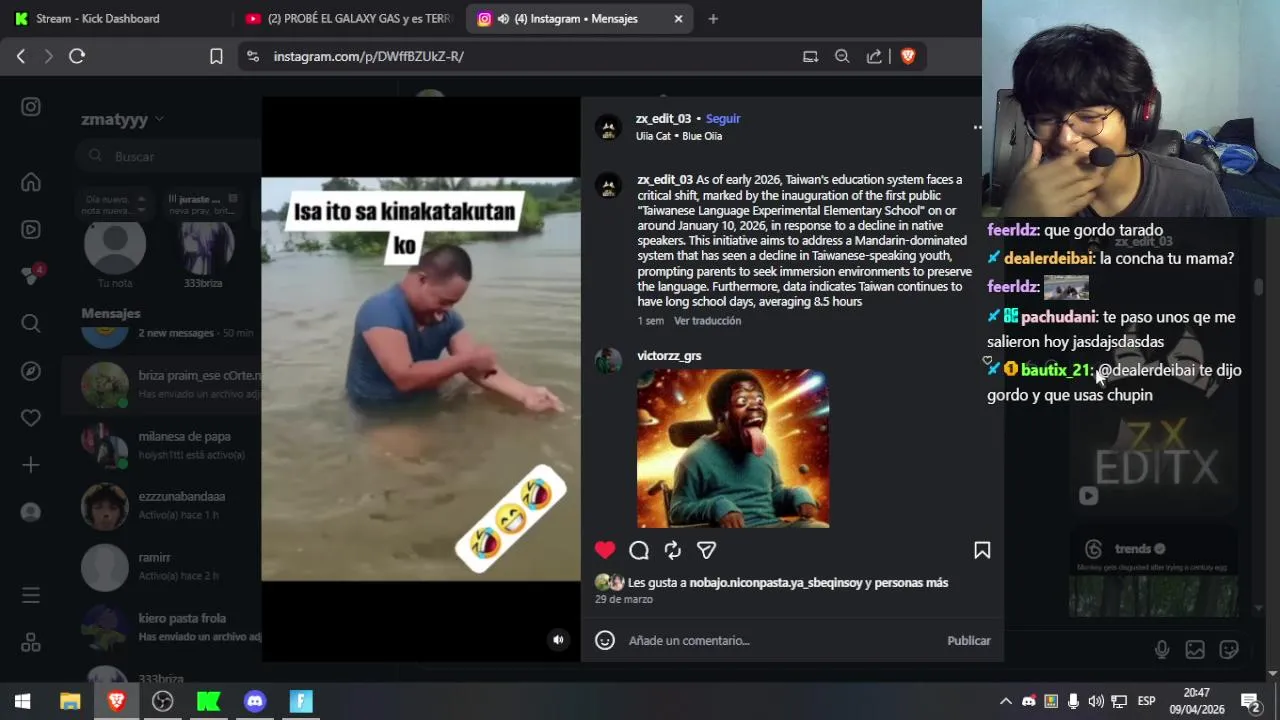Open Explore compass icon in sidebar
1280x720 pixels.
(x=31, y=371)
